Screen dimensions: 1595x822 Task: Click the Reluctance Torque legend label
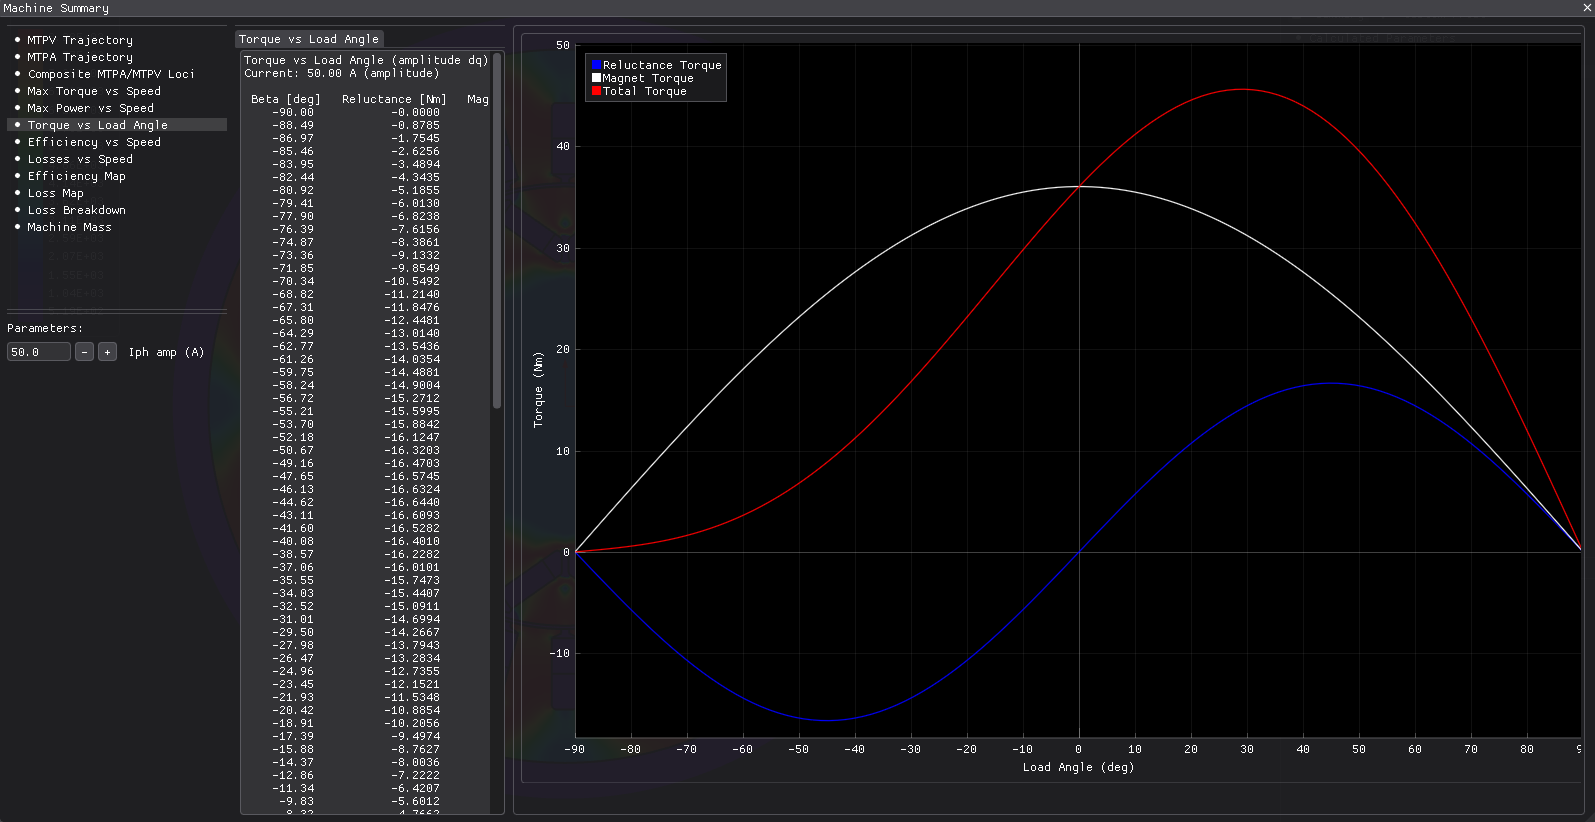[662, 65]
